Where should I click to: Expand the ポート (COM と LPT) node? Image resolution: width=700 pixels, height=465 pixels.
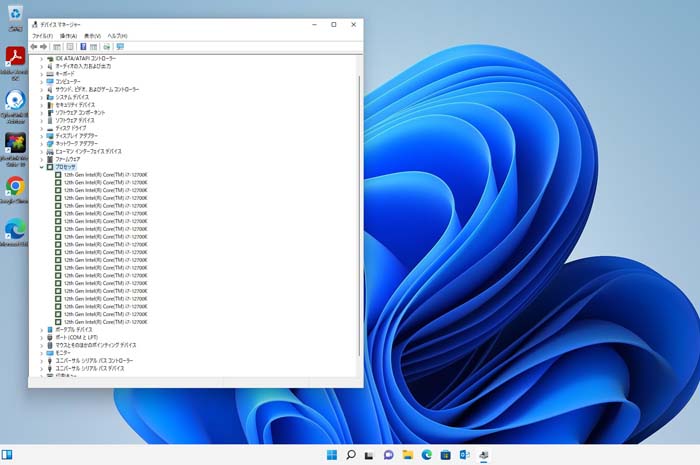tap(42, 338)
